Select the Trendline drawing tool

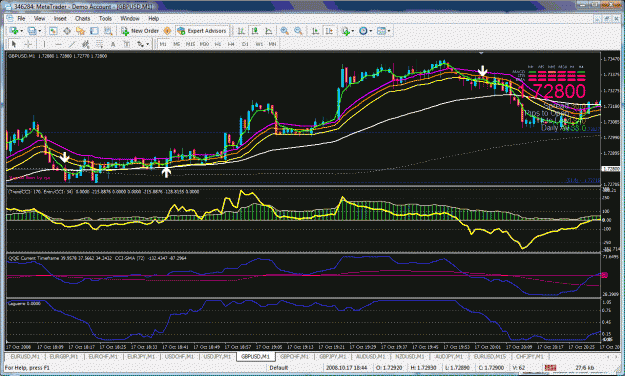72,44
